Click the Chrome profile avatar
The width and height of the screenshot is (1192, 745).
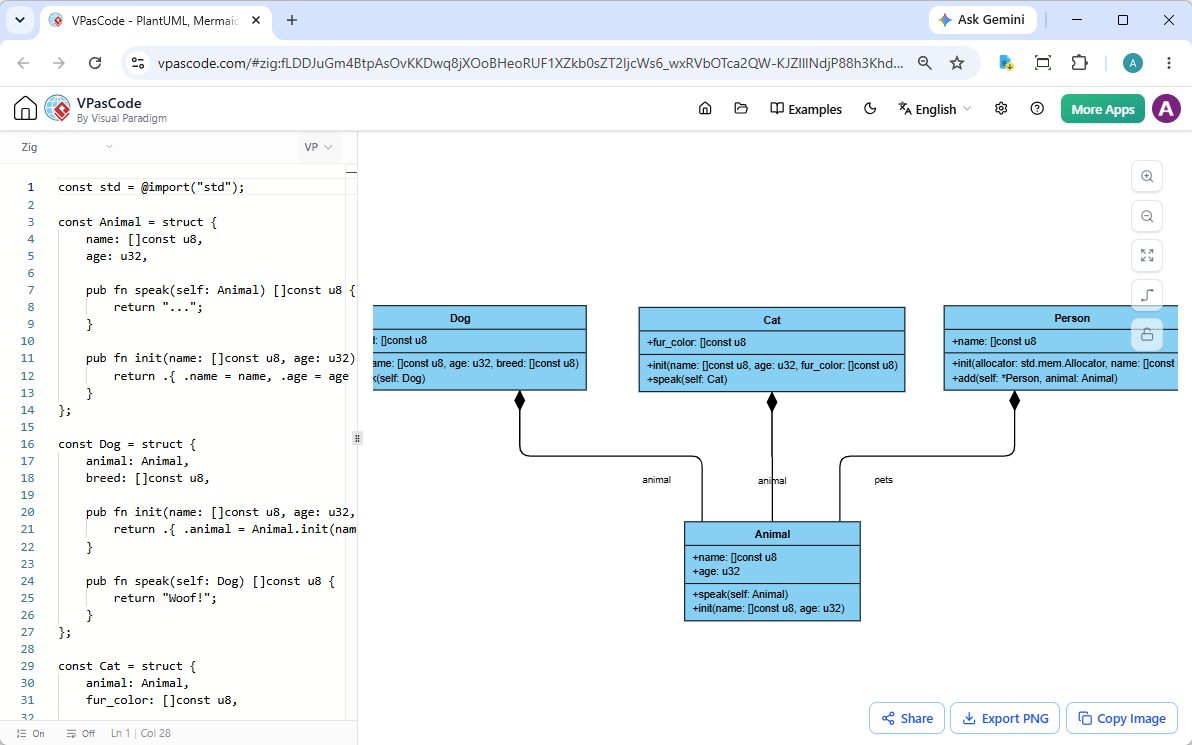(x=1133, y=63)
